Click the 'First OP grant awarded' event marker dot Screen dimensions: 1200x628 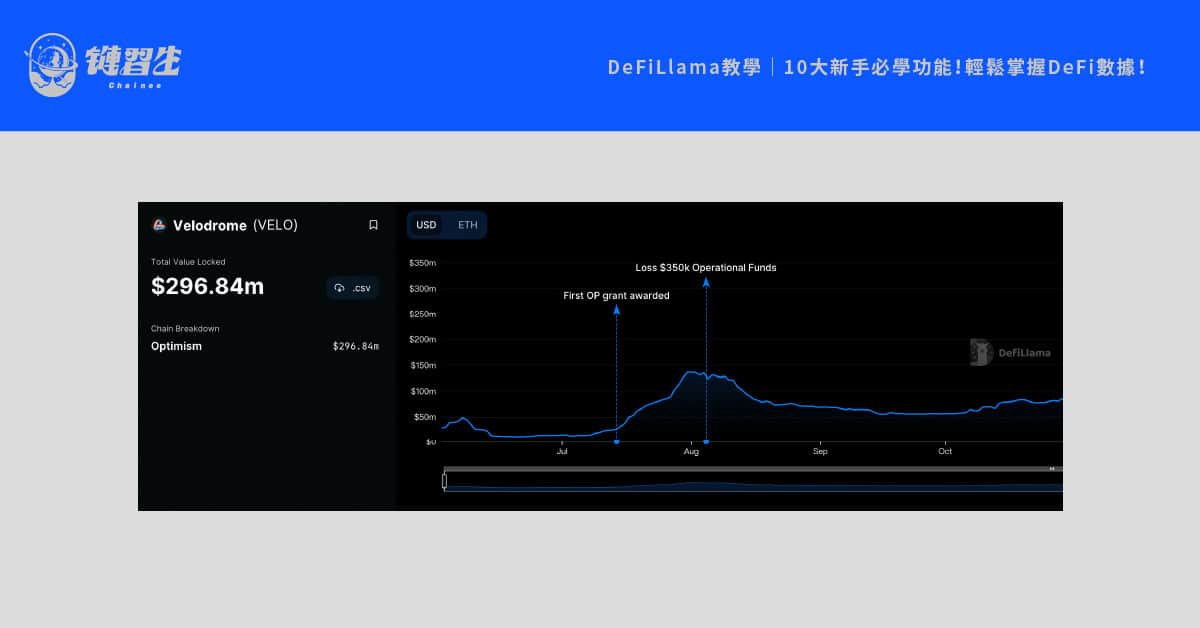pyautogui.click(x=616, y=441)
